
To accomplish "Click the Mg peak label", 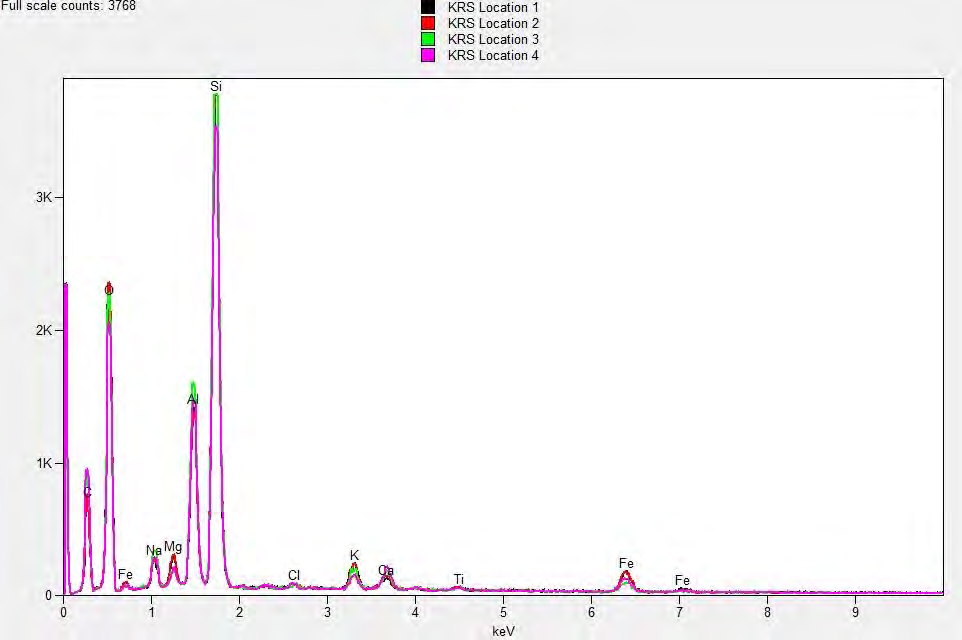I will (173, 546).
